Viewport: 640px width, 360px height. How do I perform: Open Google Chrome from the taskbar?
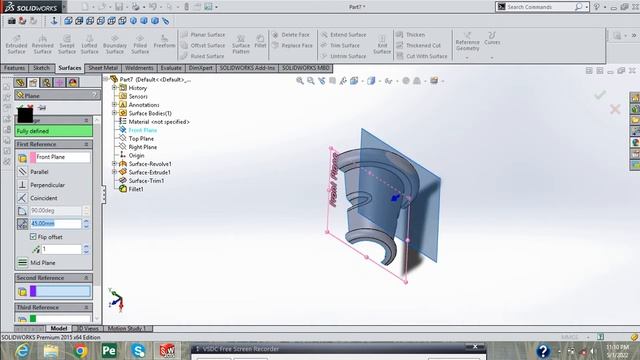coord(80,351)
